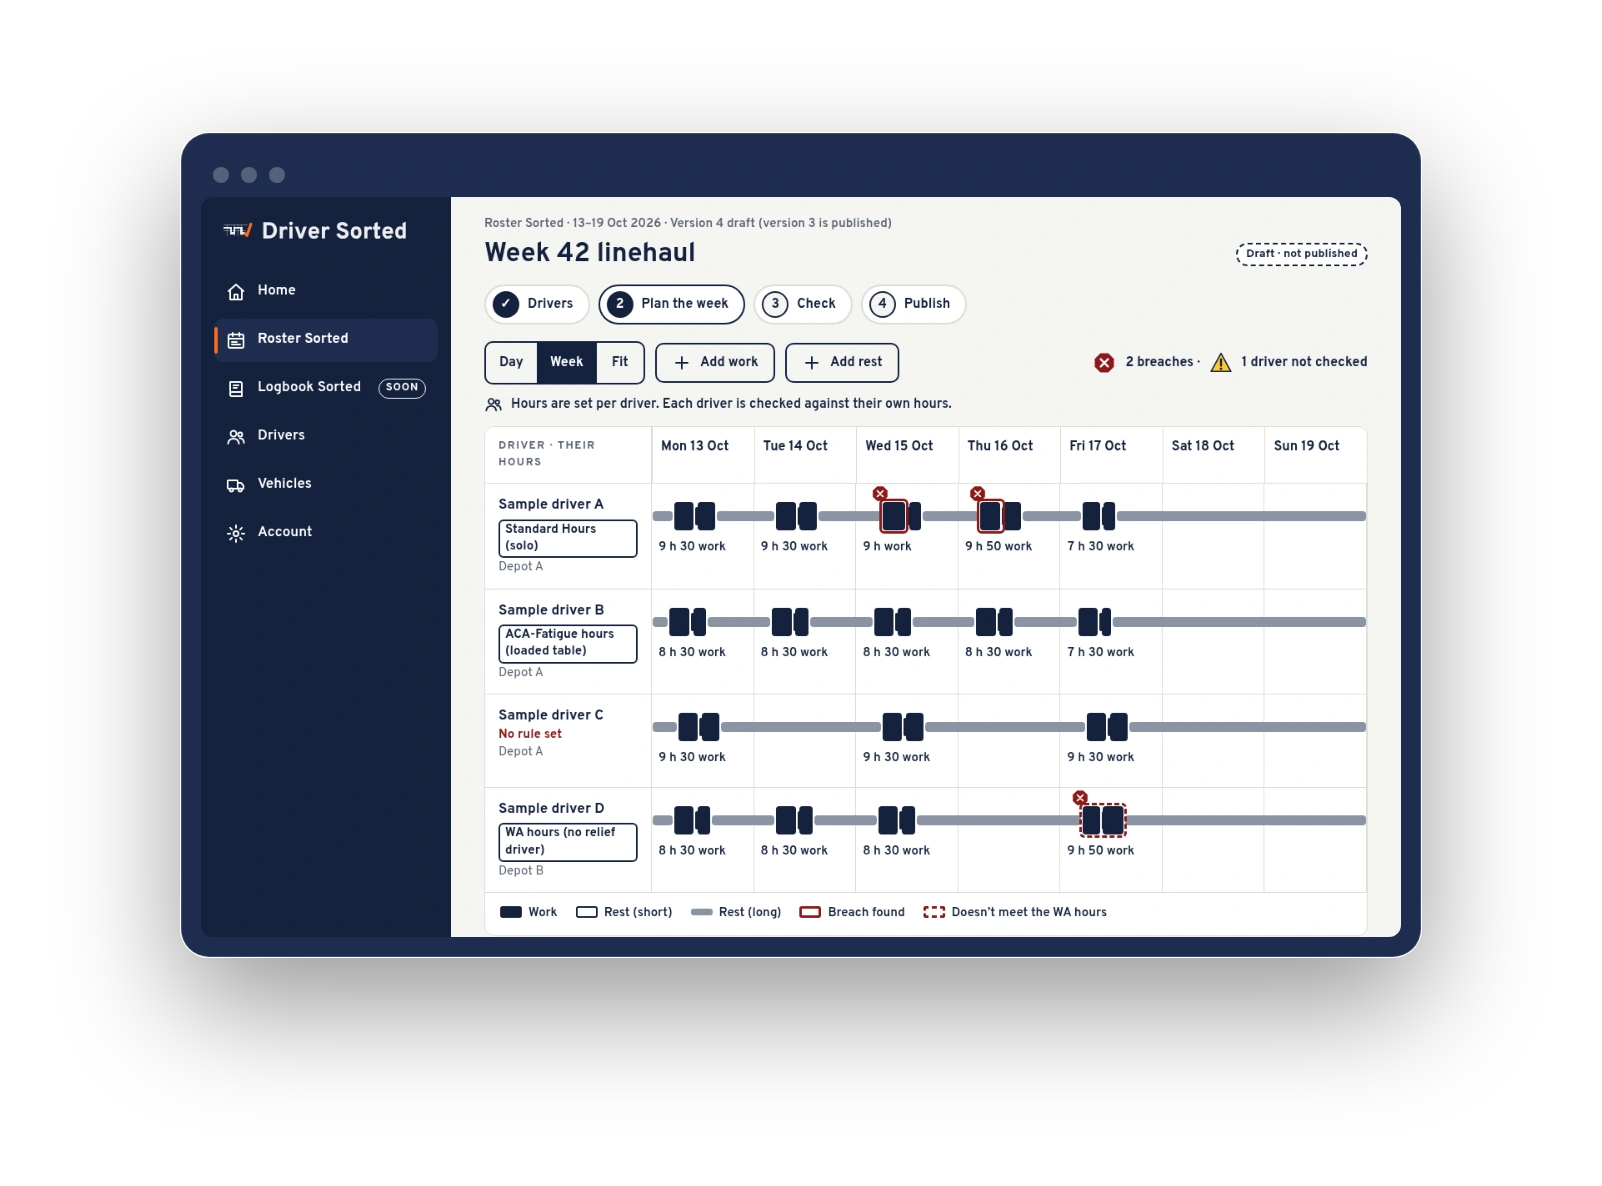Open ACA-Fatigue hours rule for driver B
The height and width of the screenshot is (1186, 1602).
click(x=568, y=643)
